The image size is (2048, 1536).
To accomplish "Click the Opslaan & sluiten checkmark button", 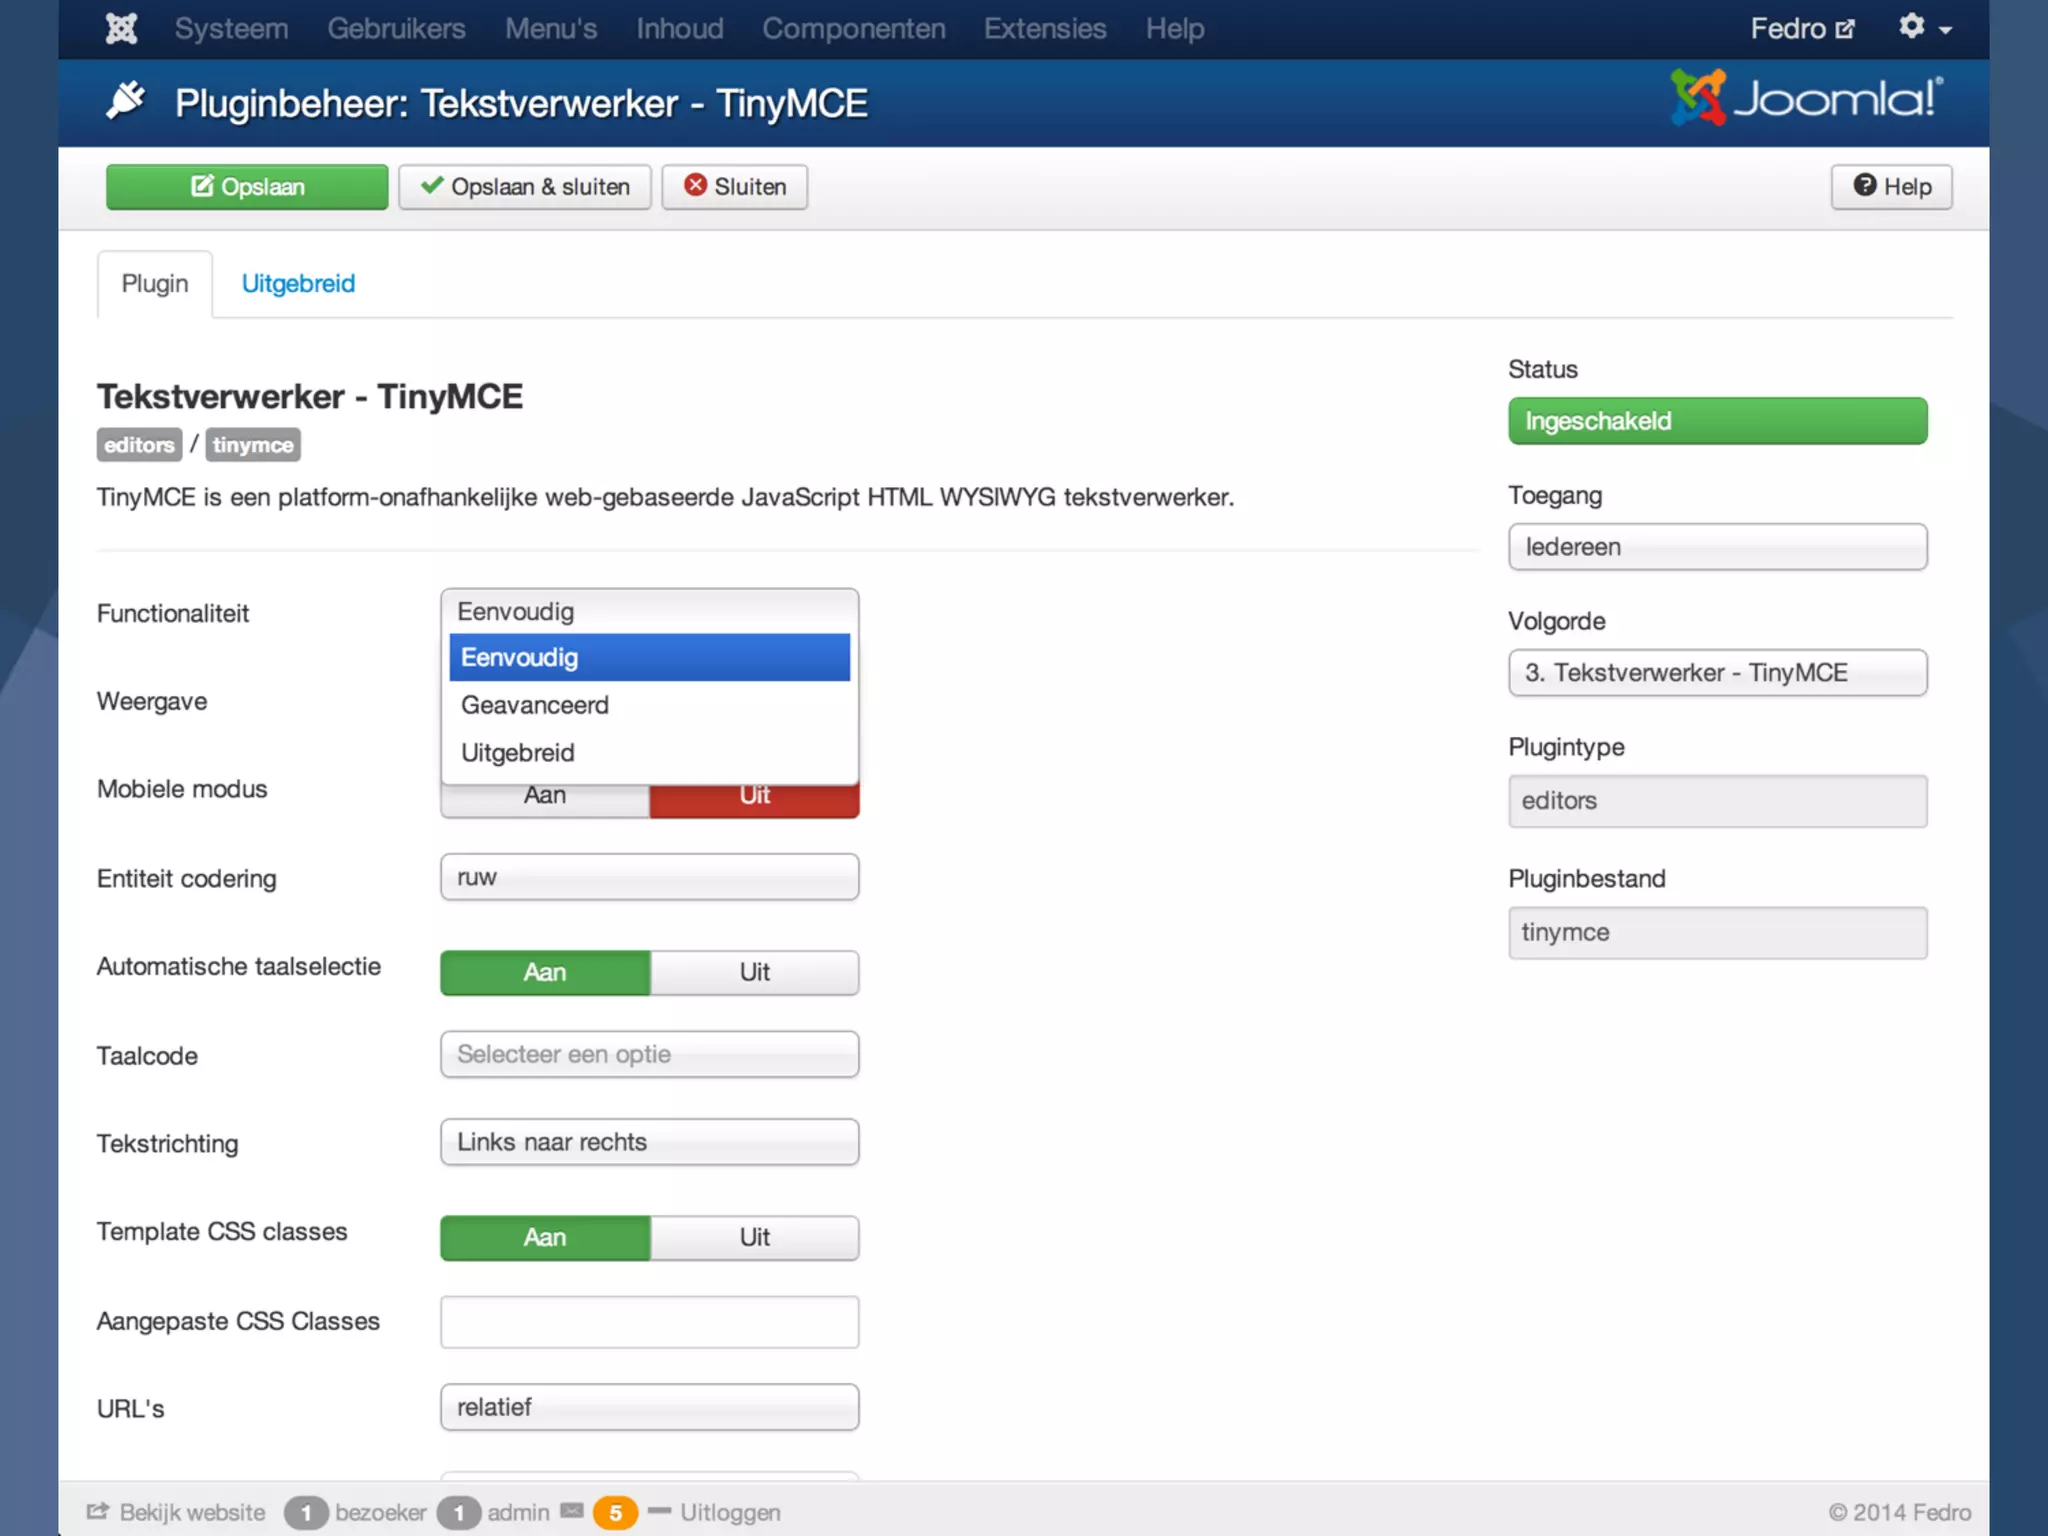I will (x=525, y=187).
